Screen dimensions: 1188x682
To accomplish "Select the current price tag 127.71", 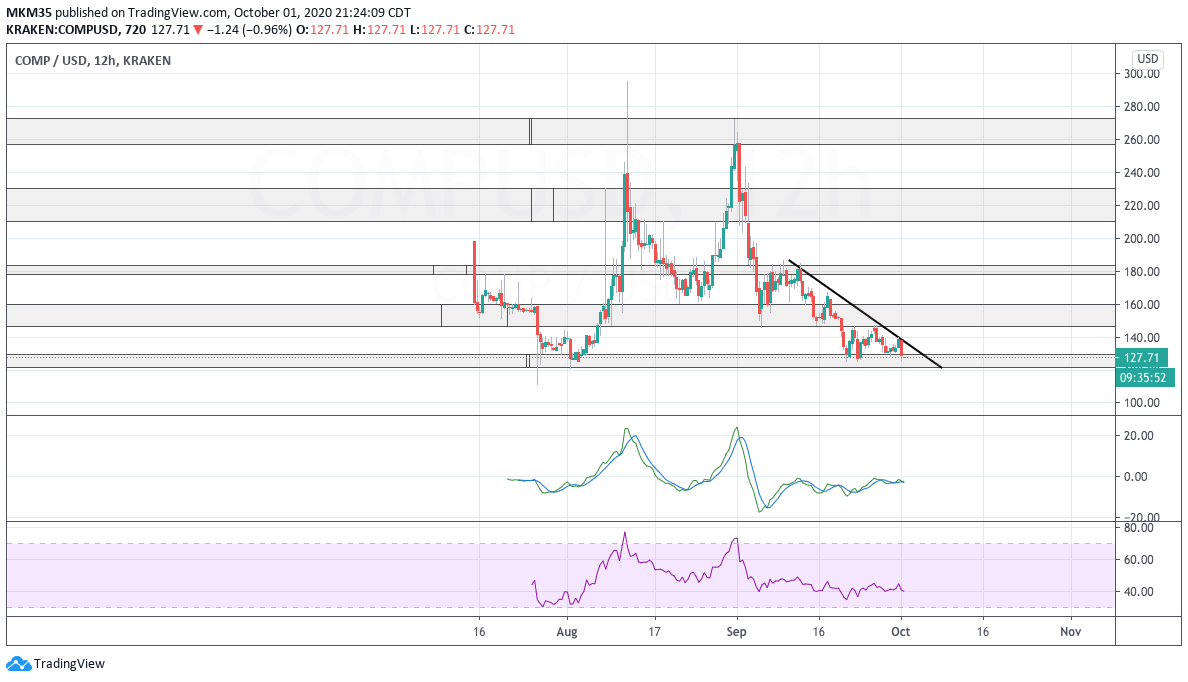I will [1141, 358].
